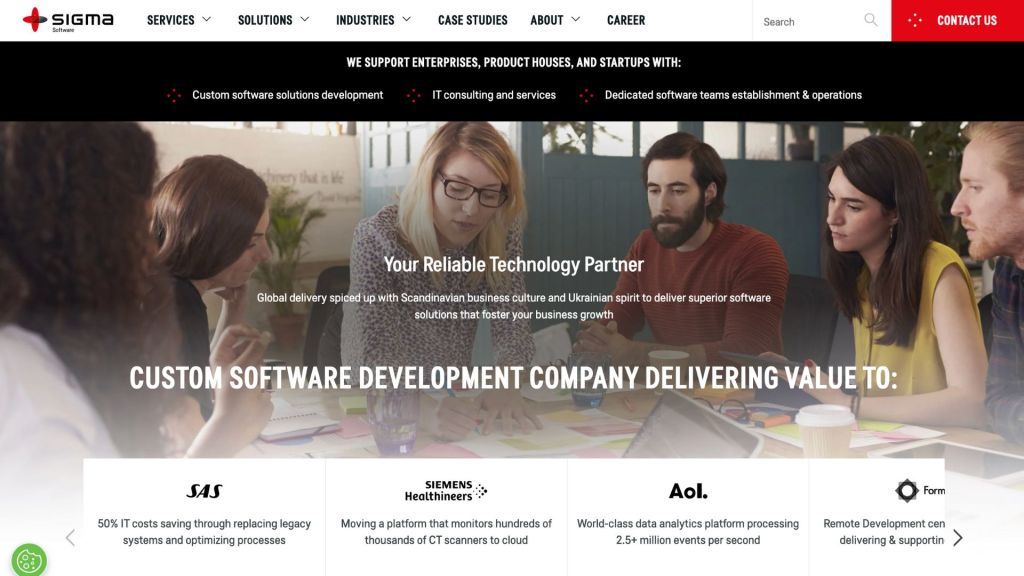Click the red Contact Us button
Image resolution: width=1024 pixels, height=576 pixels.
coord(957,20)
